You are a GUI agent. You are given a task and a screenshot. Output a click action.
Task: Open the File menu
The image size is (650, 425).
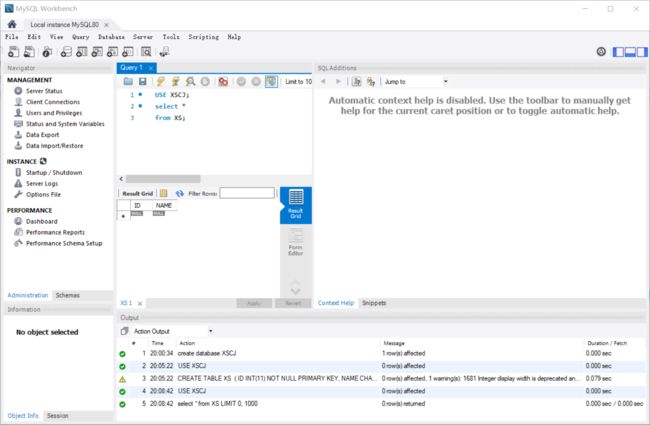coord(12,37)
